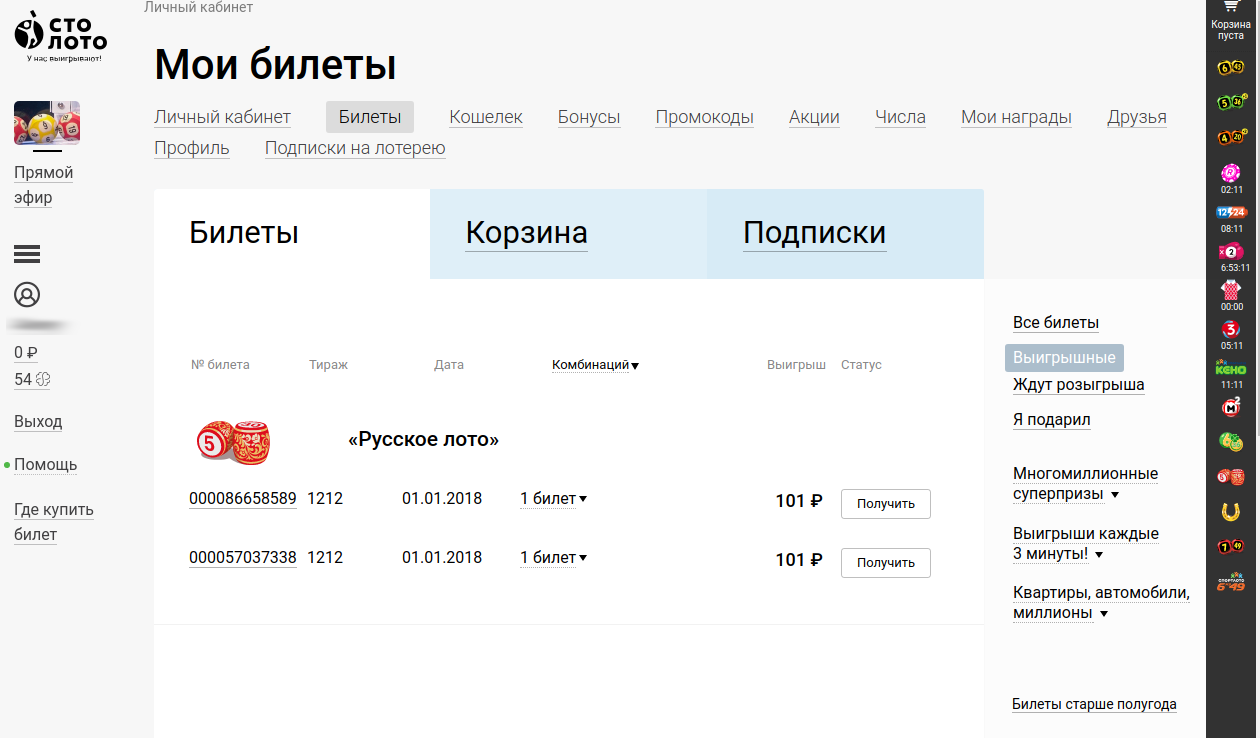The image size is (1260, 738).
Task: Open the pink x2 boxing glove icon
Action: (x=1231, y=251)
